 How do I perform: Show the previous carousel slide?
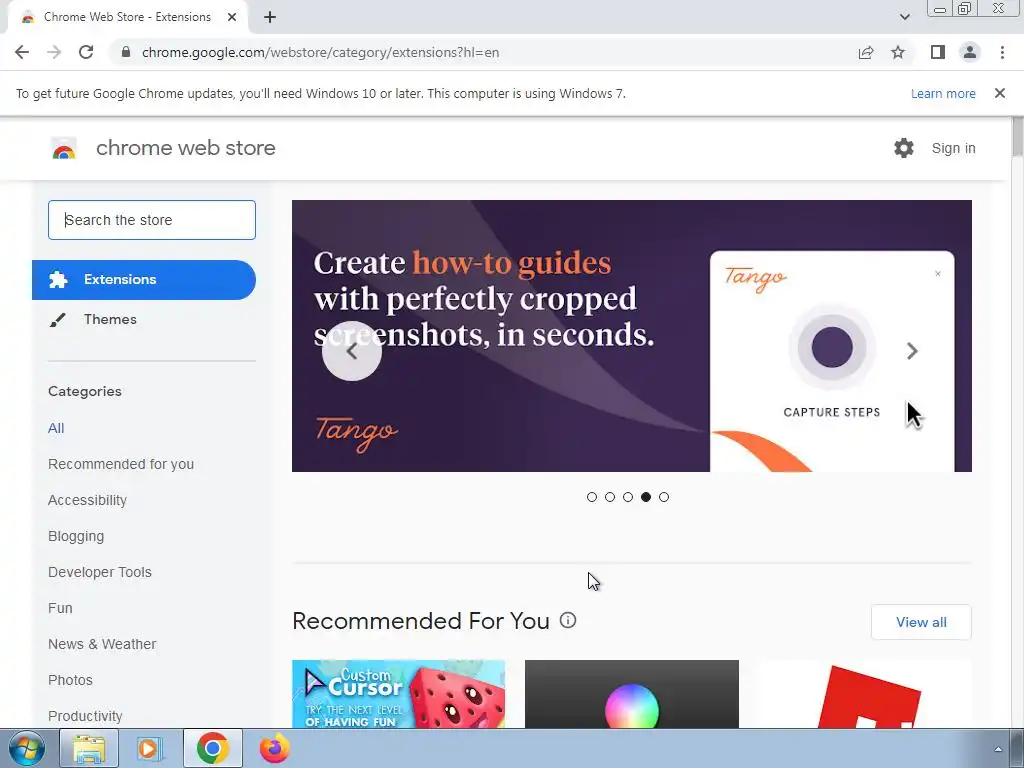[x=352, y=351]
